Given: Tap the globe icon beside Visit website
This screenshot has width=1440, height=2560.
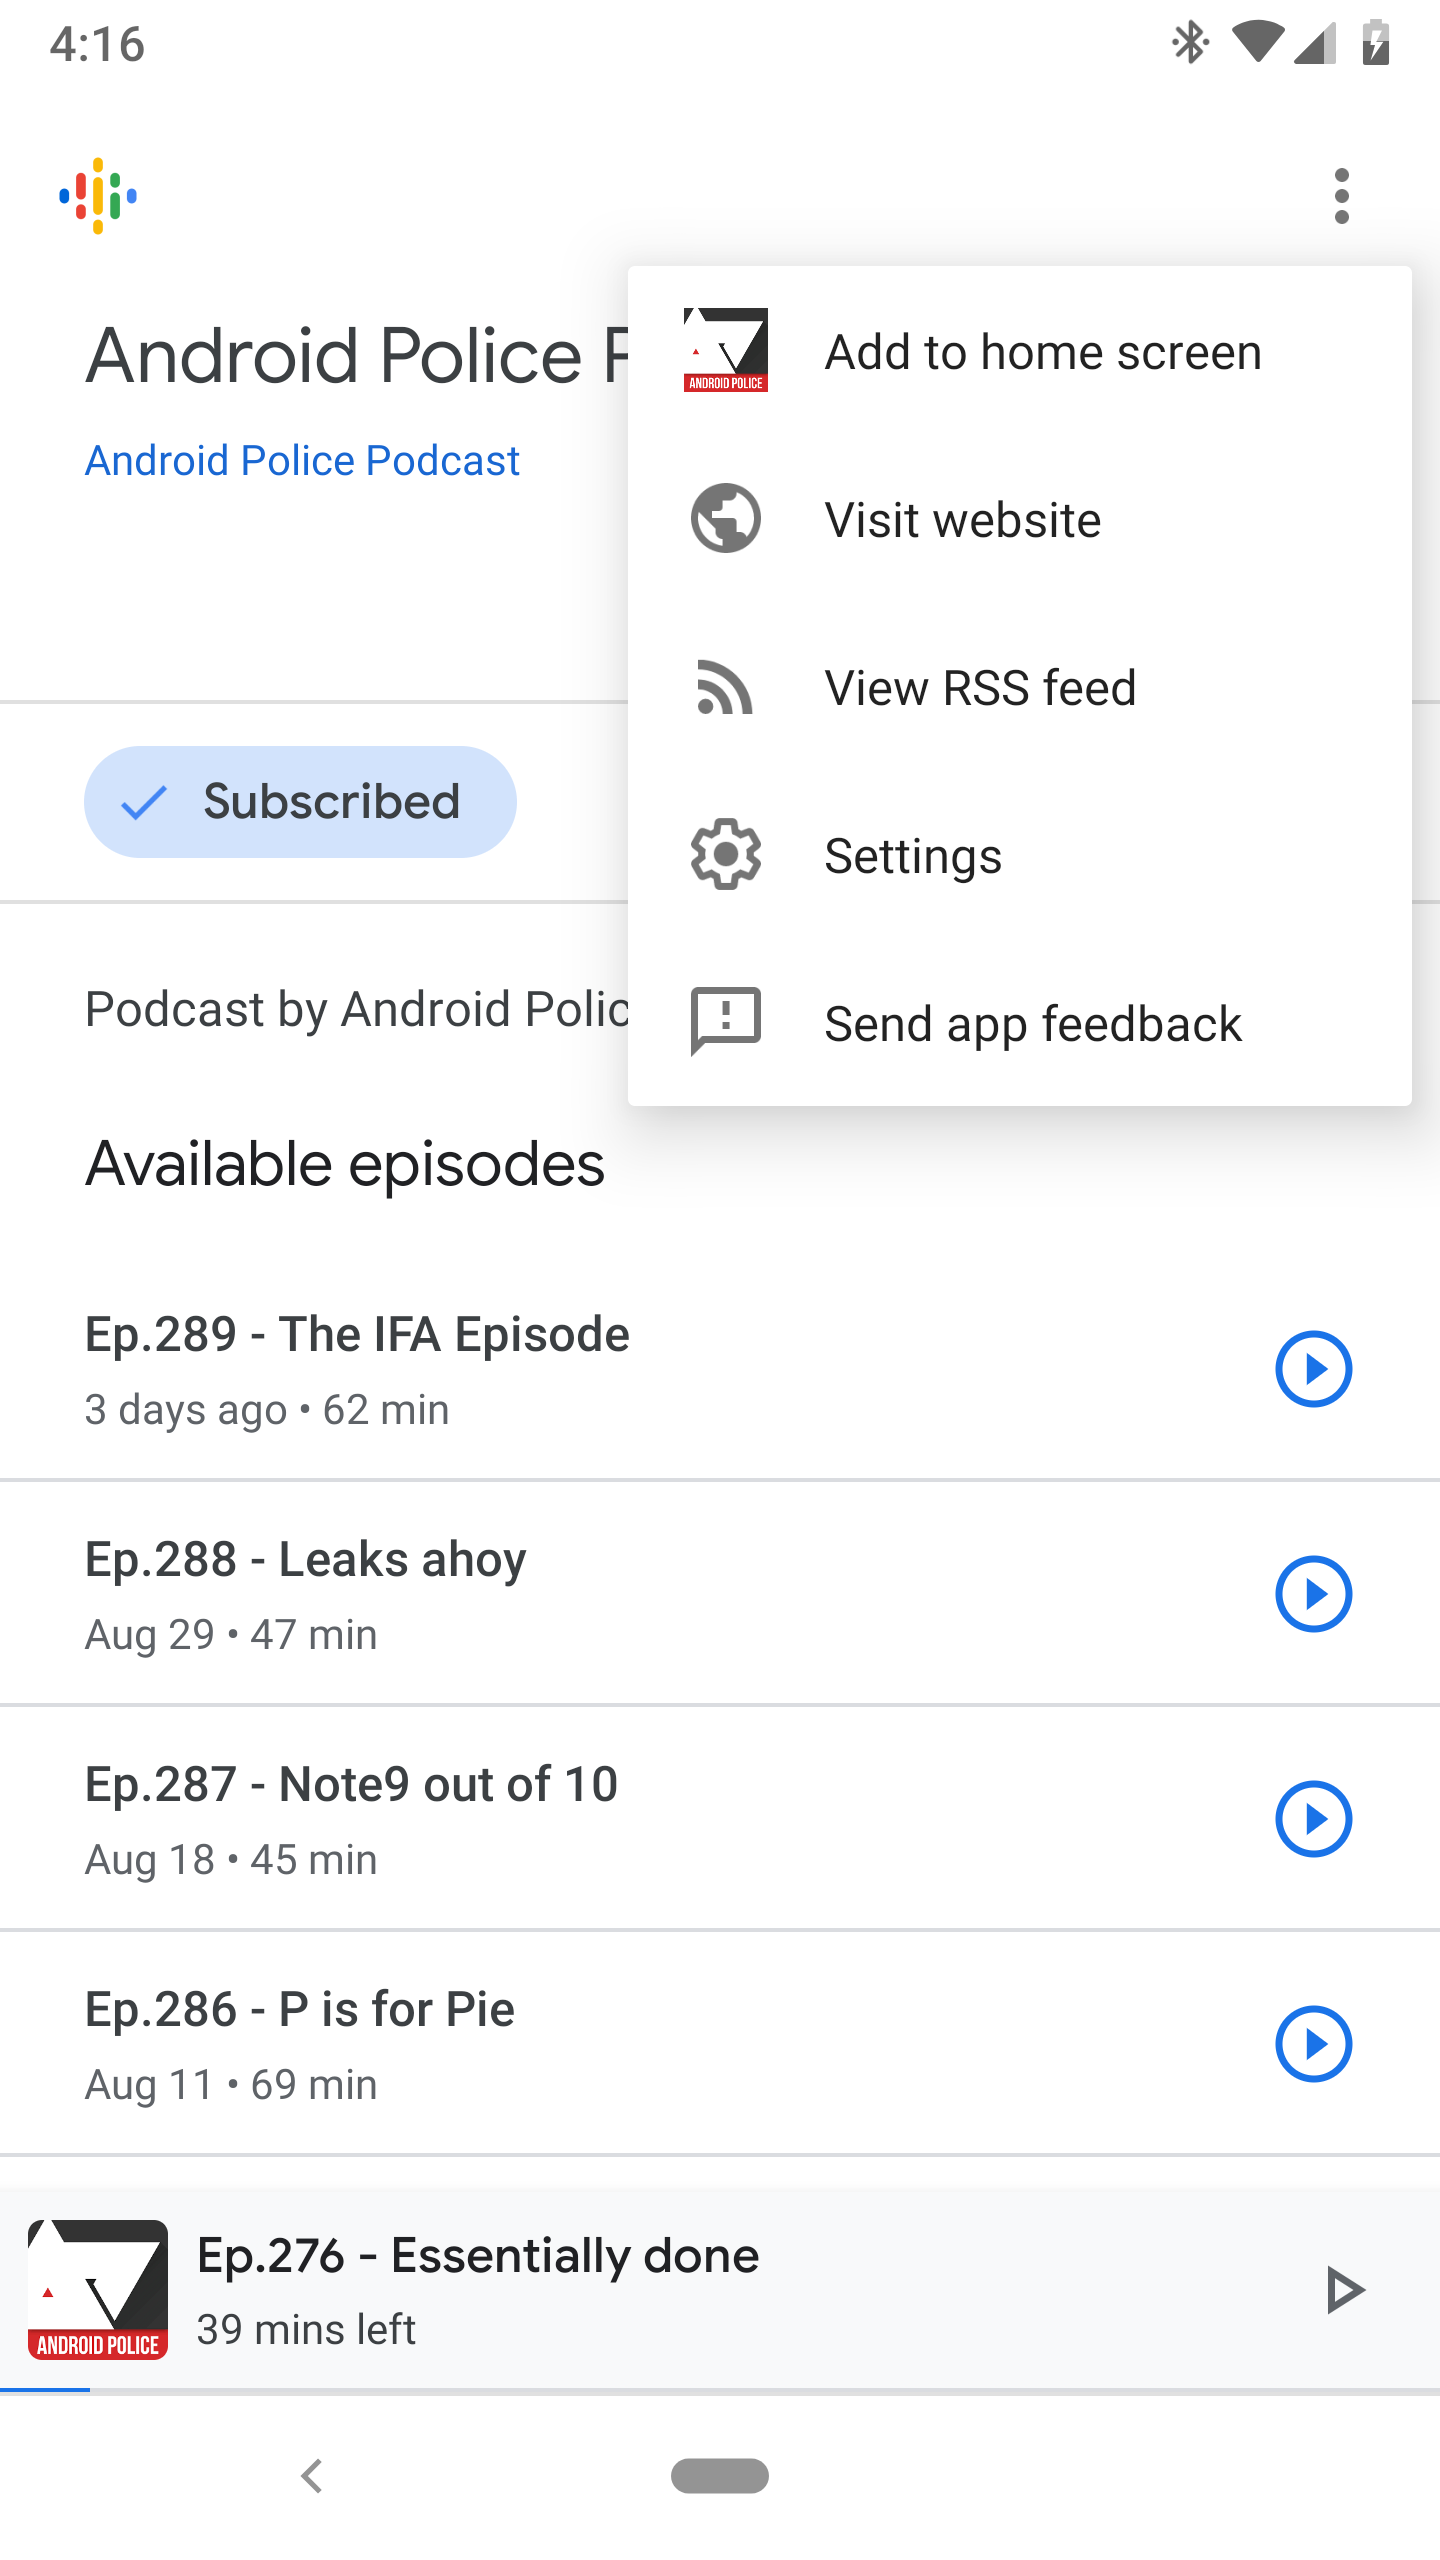Looking at the screenshot, I should [x=726, y=518].
